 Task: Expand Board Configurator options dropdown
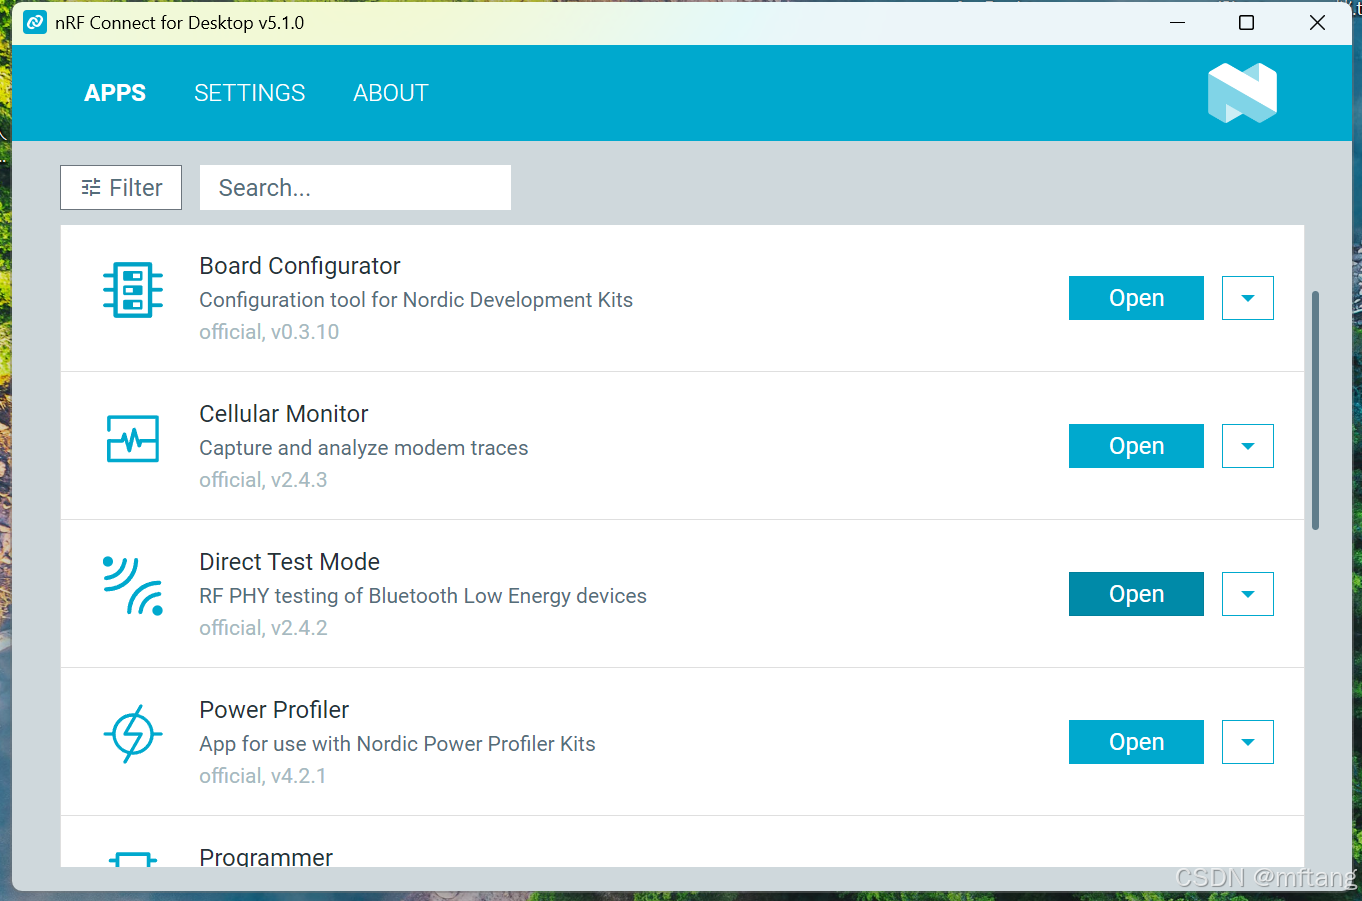[1248, 298]
